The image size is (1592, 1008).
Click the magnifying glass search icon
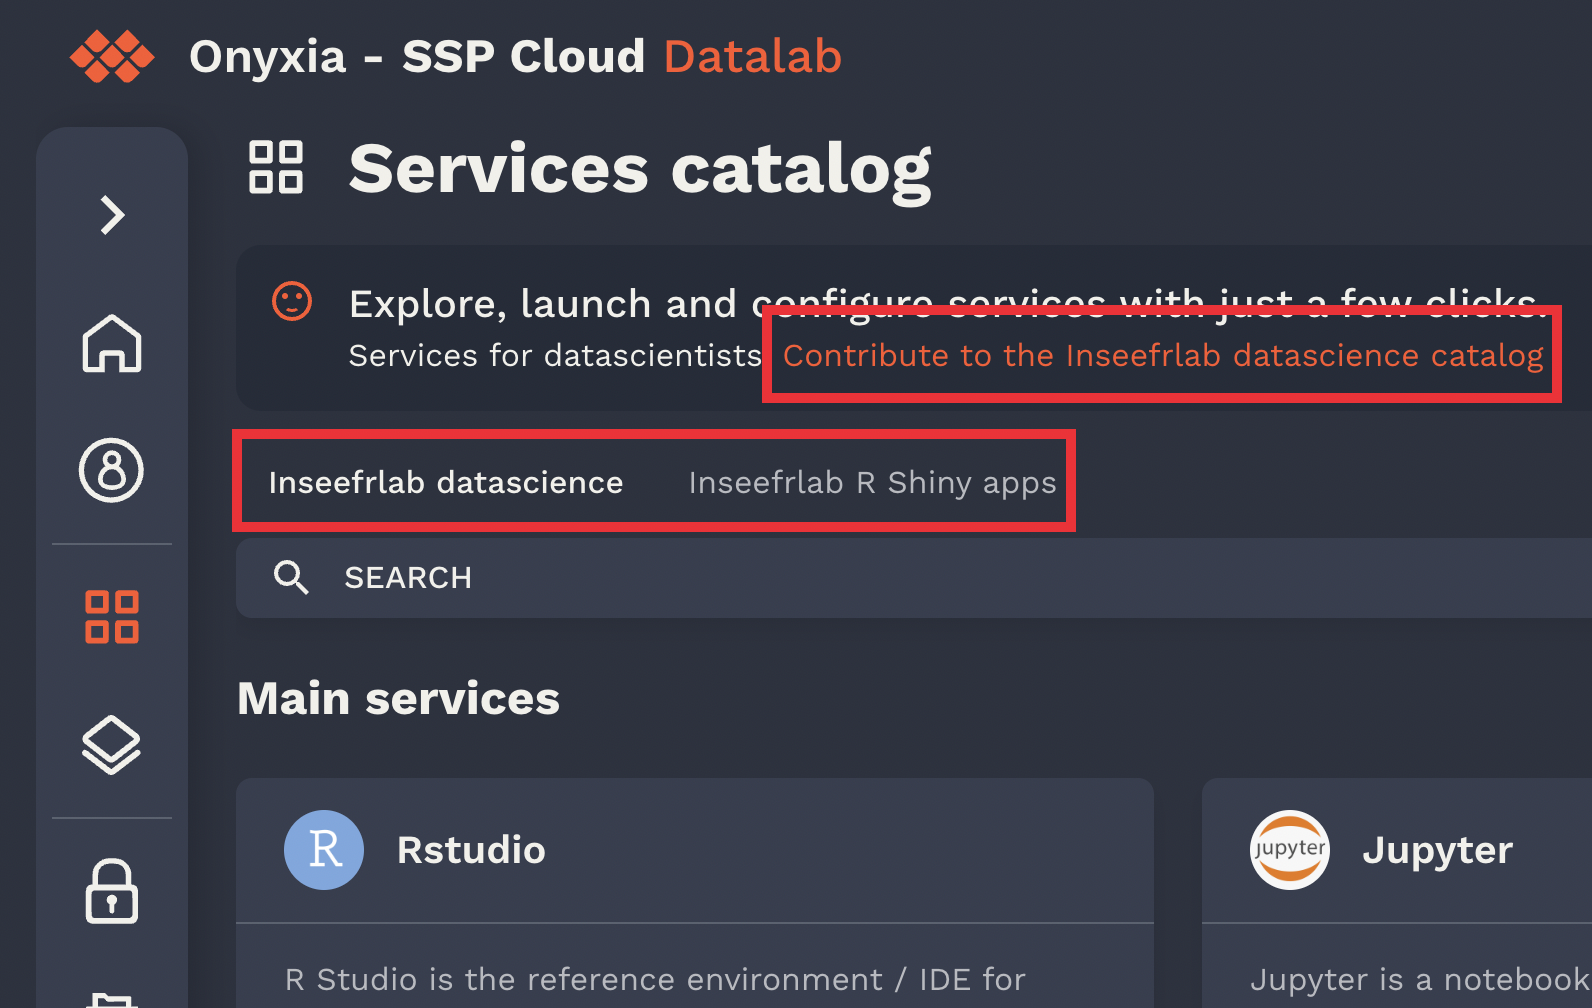(291, 577)
